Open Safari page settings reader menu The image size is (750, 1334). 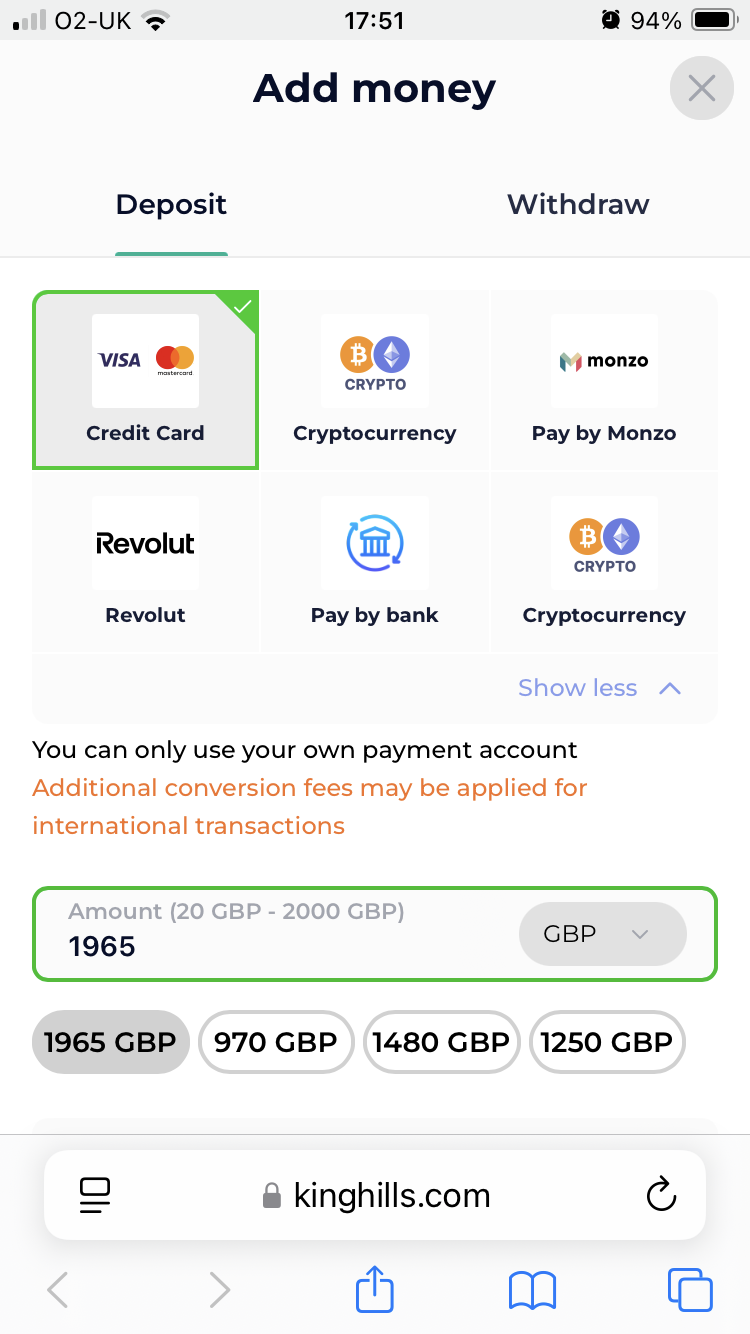pos(95,1195)
